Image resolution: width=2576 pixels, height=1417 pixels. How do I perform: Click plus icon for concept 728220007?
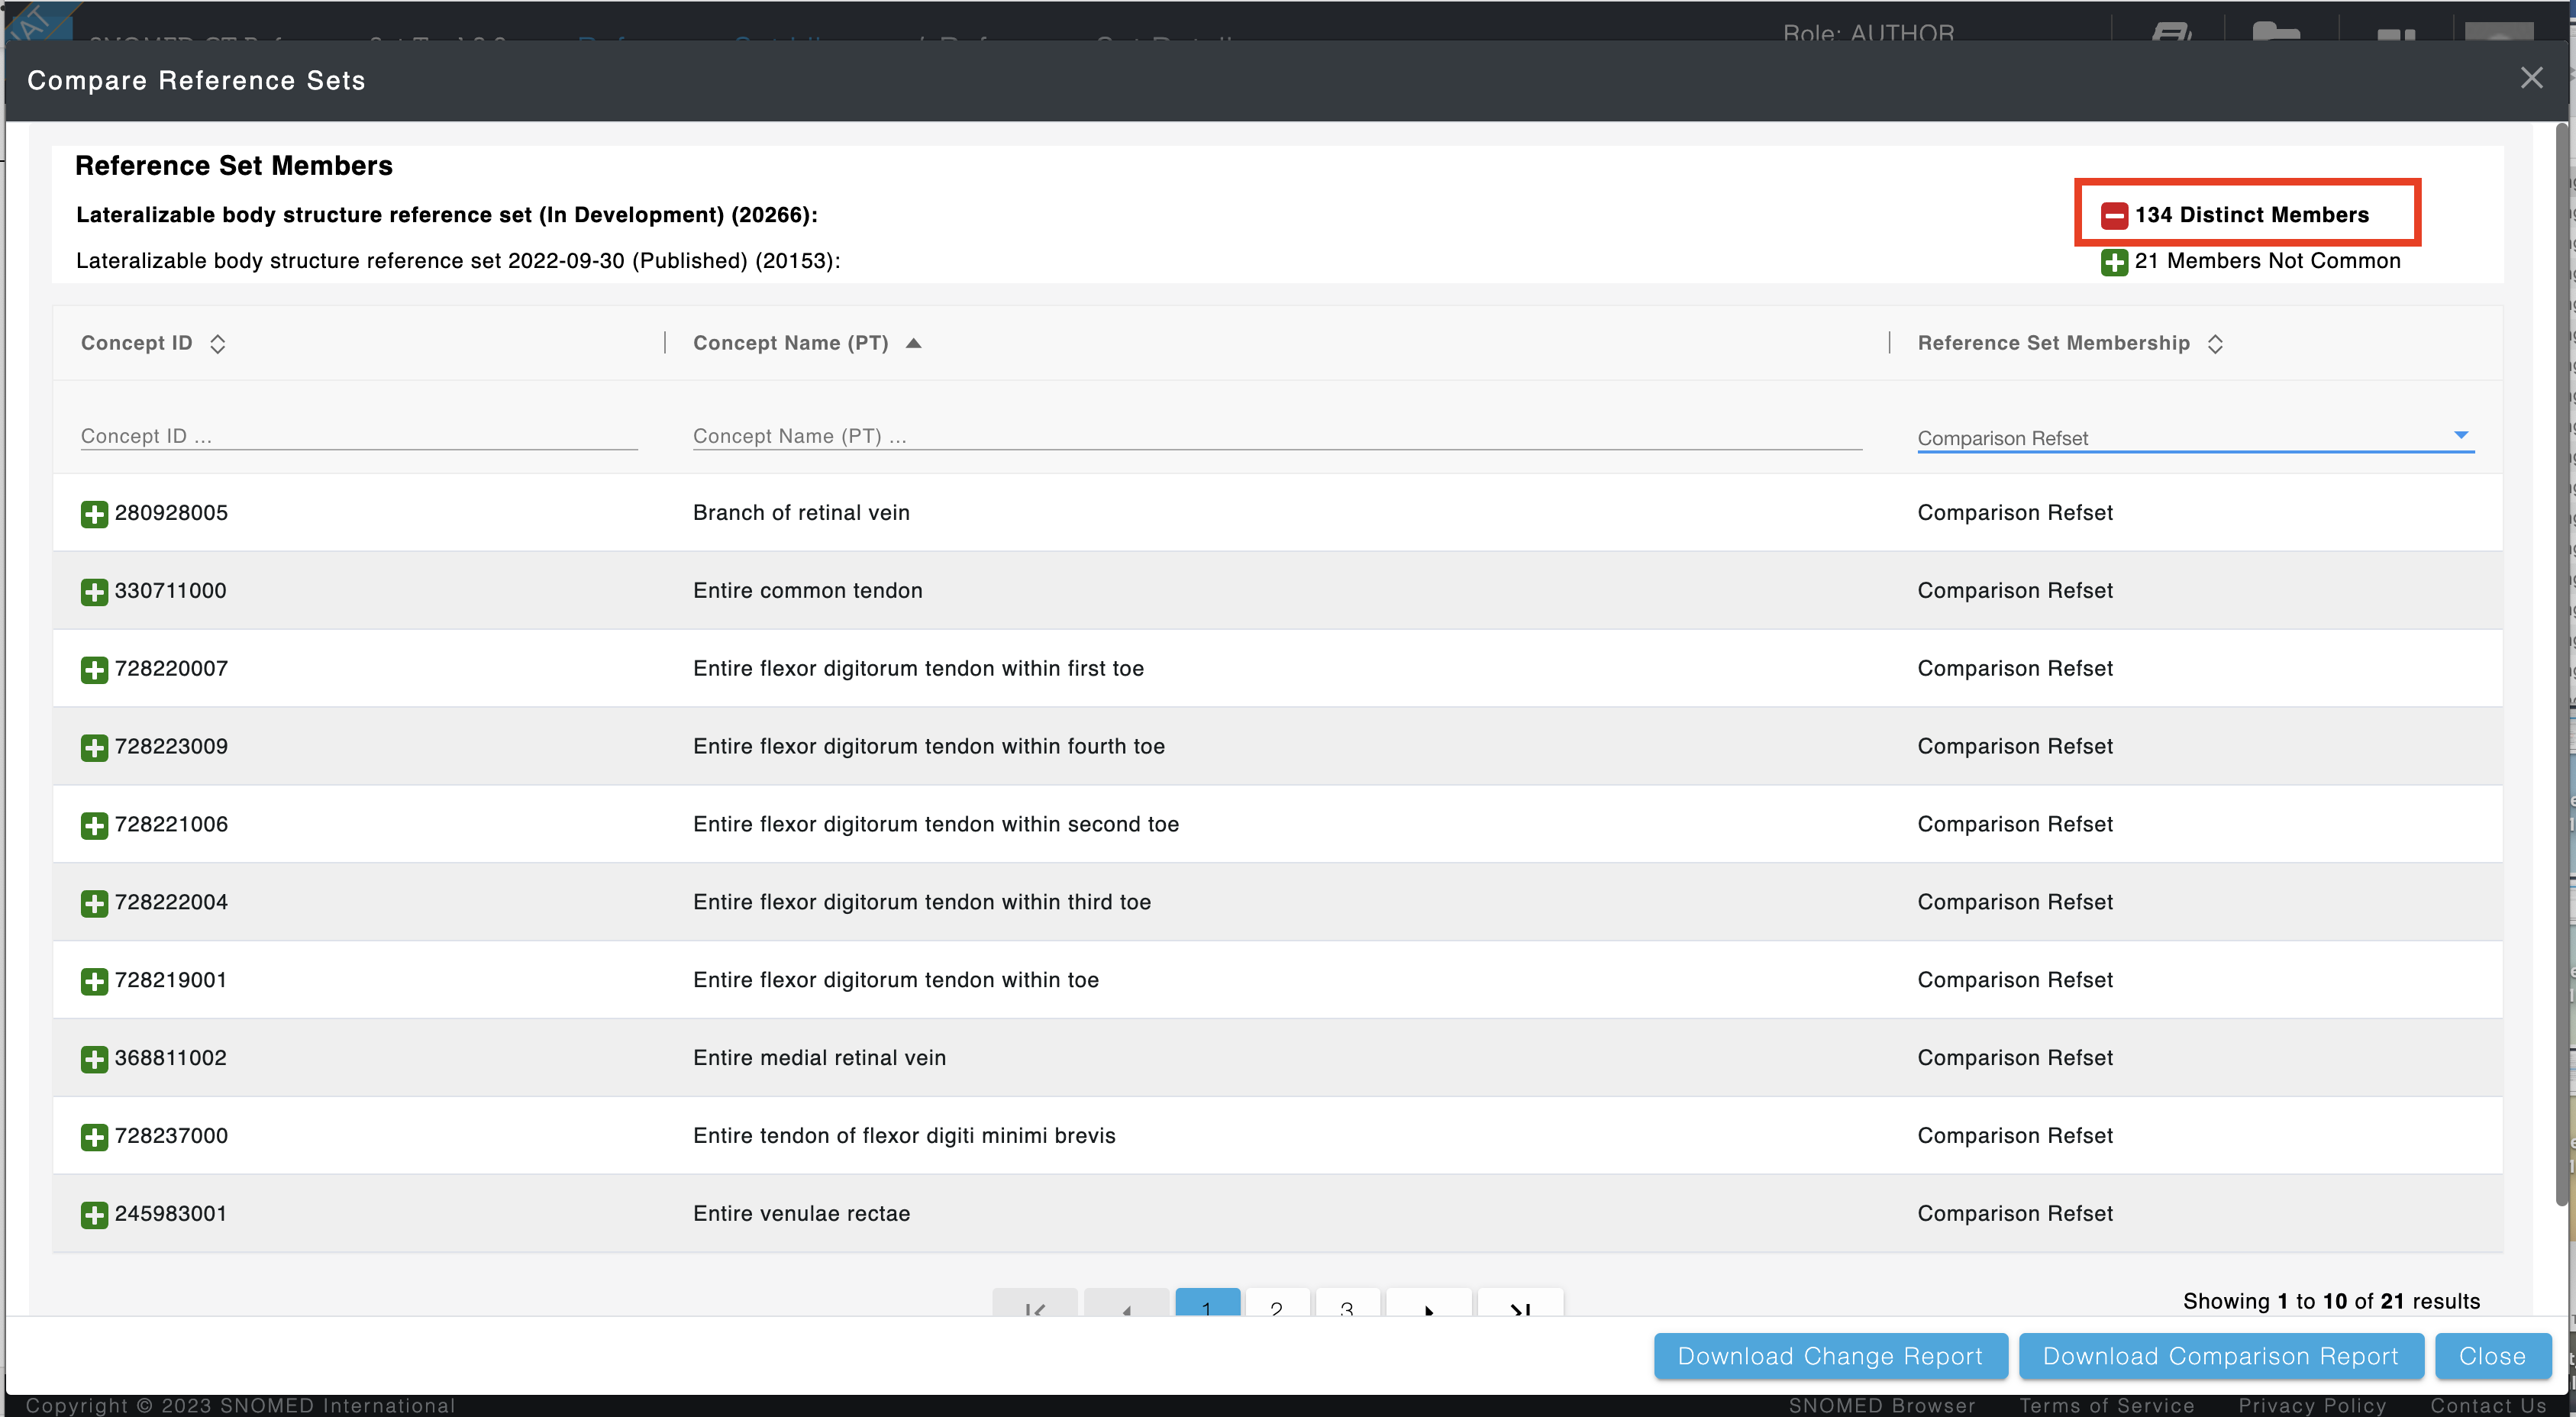(x=94, y=670)
